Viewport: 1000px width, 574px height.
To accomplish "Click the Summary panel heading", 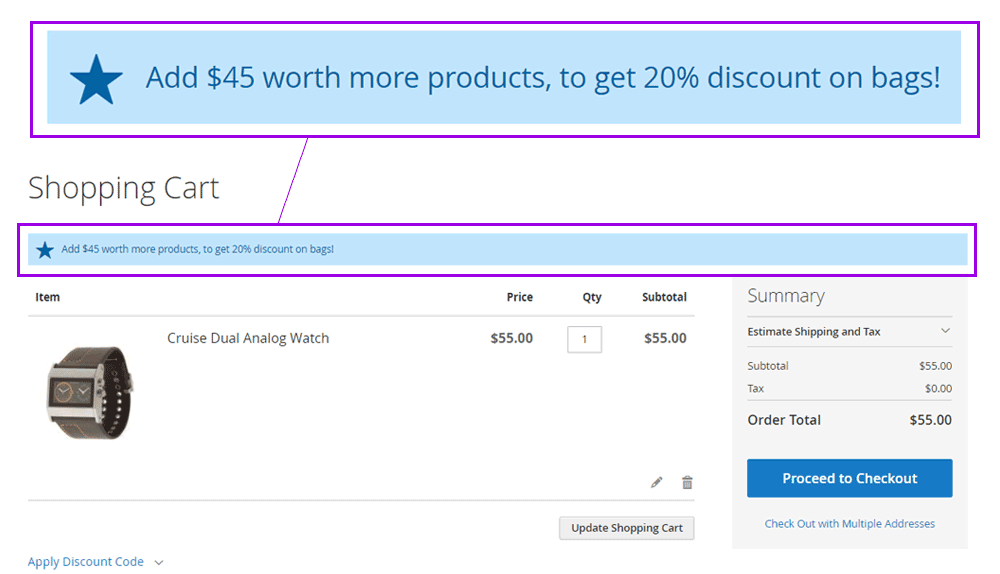I will (x=786, y=296).
